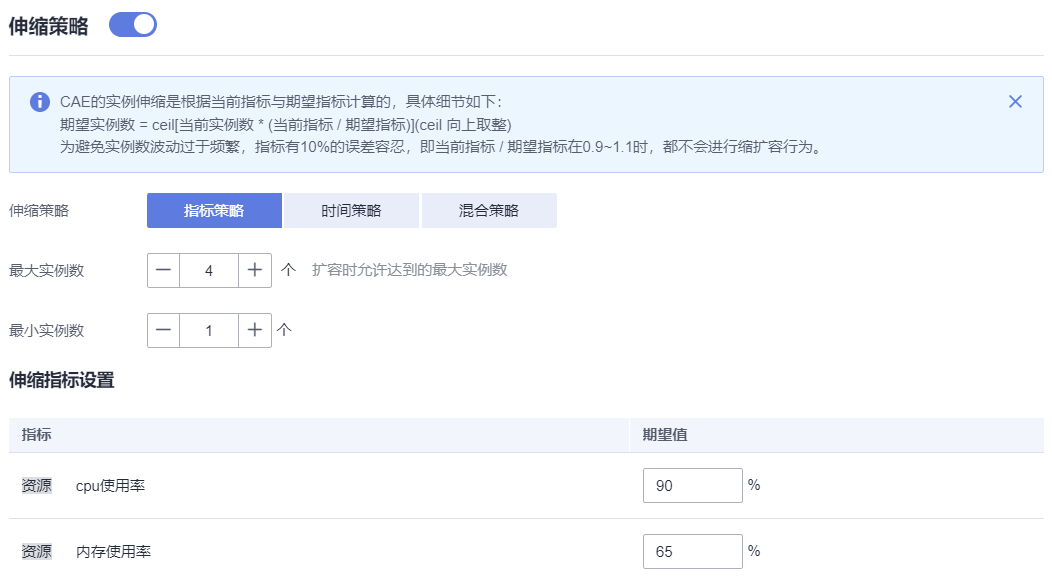Click the 指标 column header

(36, 435)
